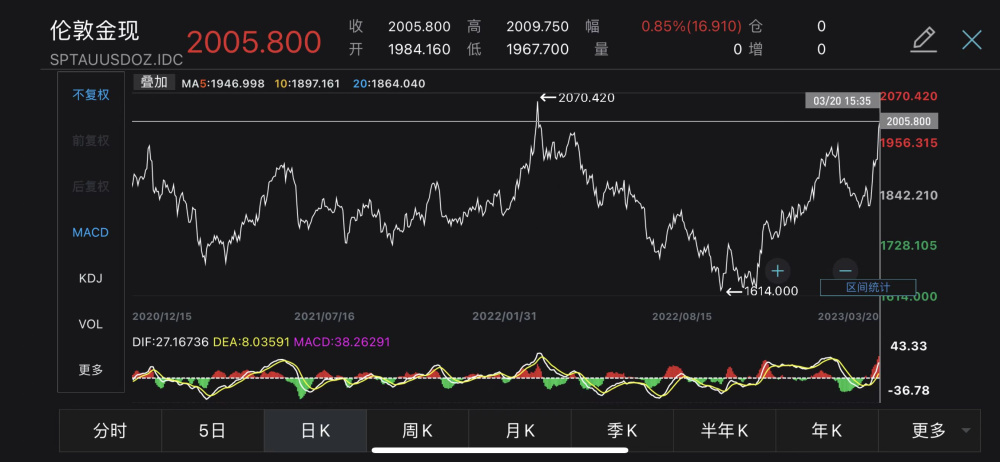
Task: Click the 2005.800 crosshair price tag
Action: [909, 121]
